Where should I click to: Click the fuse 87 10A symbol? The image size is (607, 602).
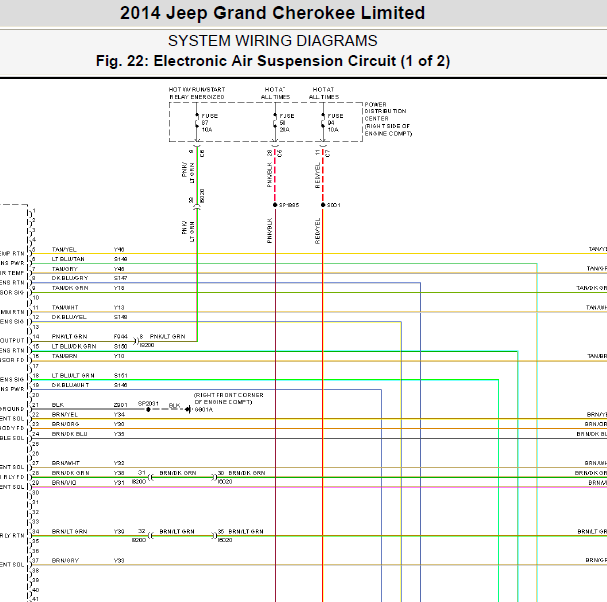[x=197, y=123]
